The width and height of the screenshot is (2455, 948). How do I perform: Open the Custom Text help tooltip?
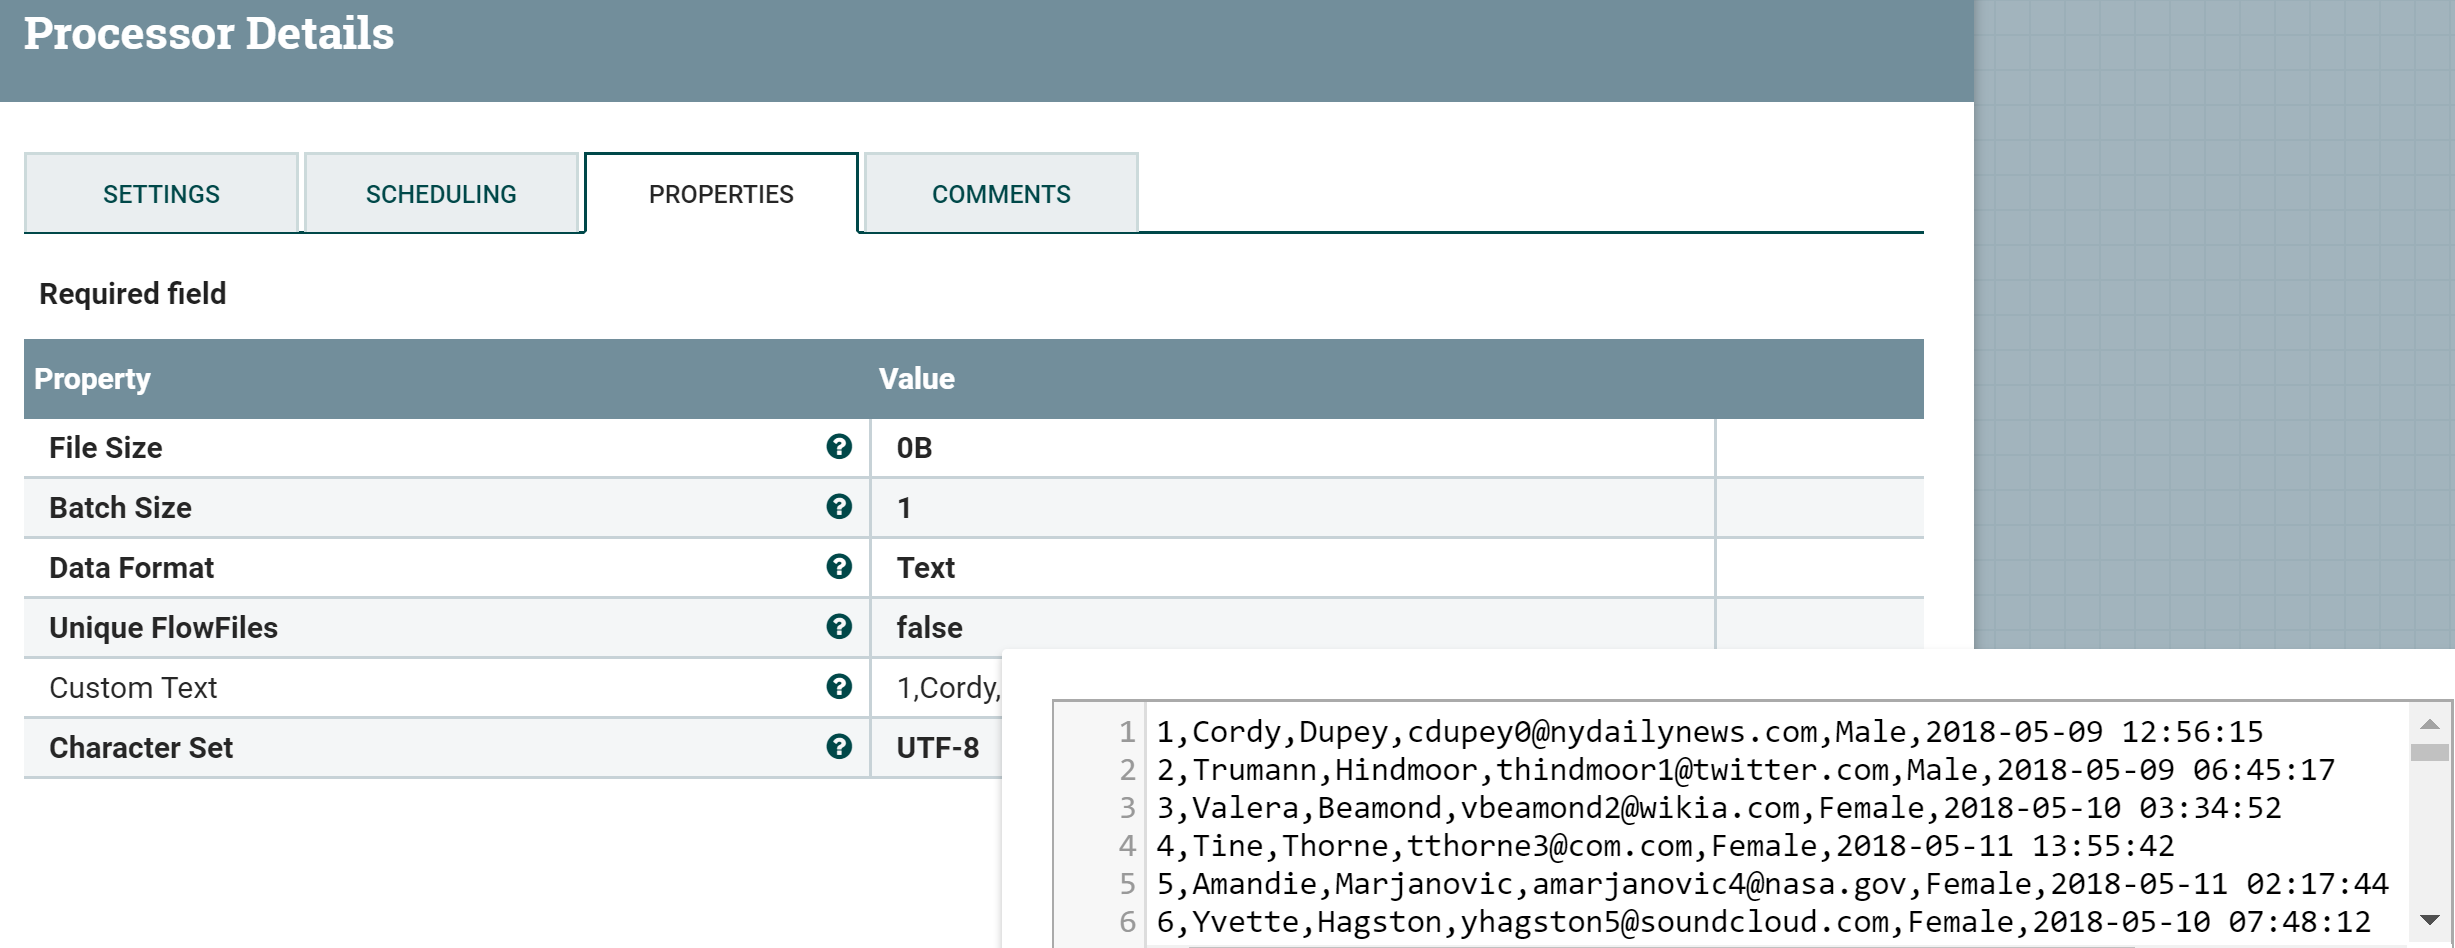pos(838,687)
